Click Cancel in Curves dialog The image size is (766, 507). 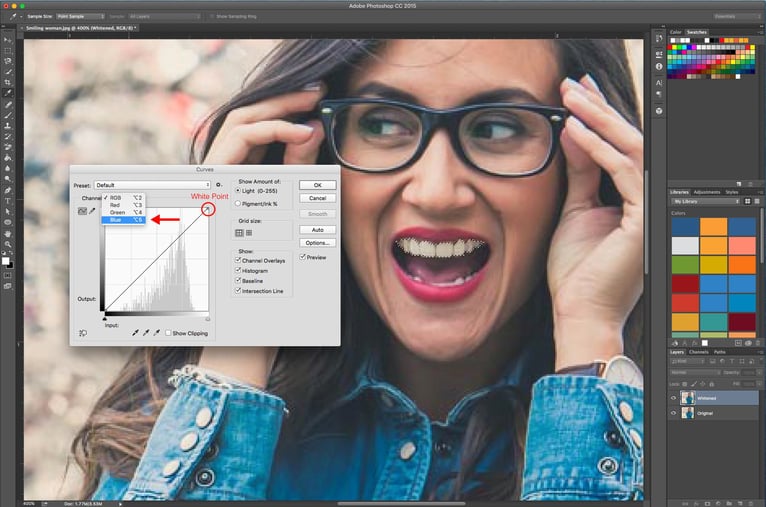point(318,198)
